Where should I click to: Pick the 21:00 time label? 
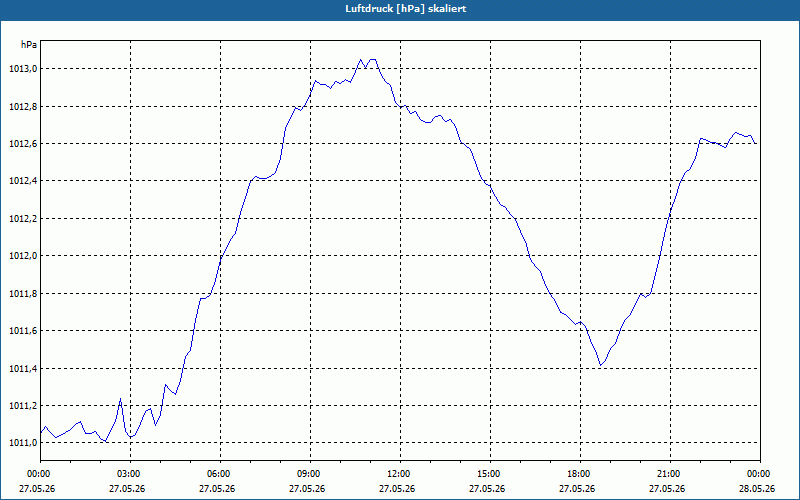tap(670, 474)
